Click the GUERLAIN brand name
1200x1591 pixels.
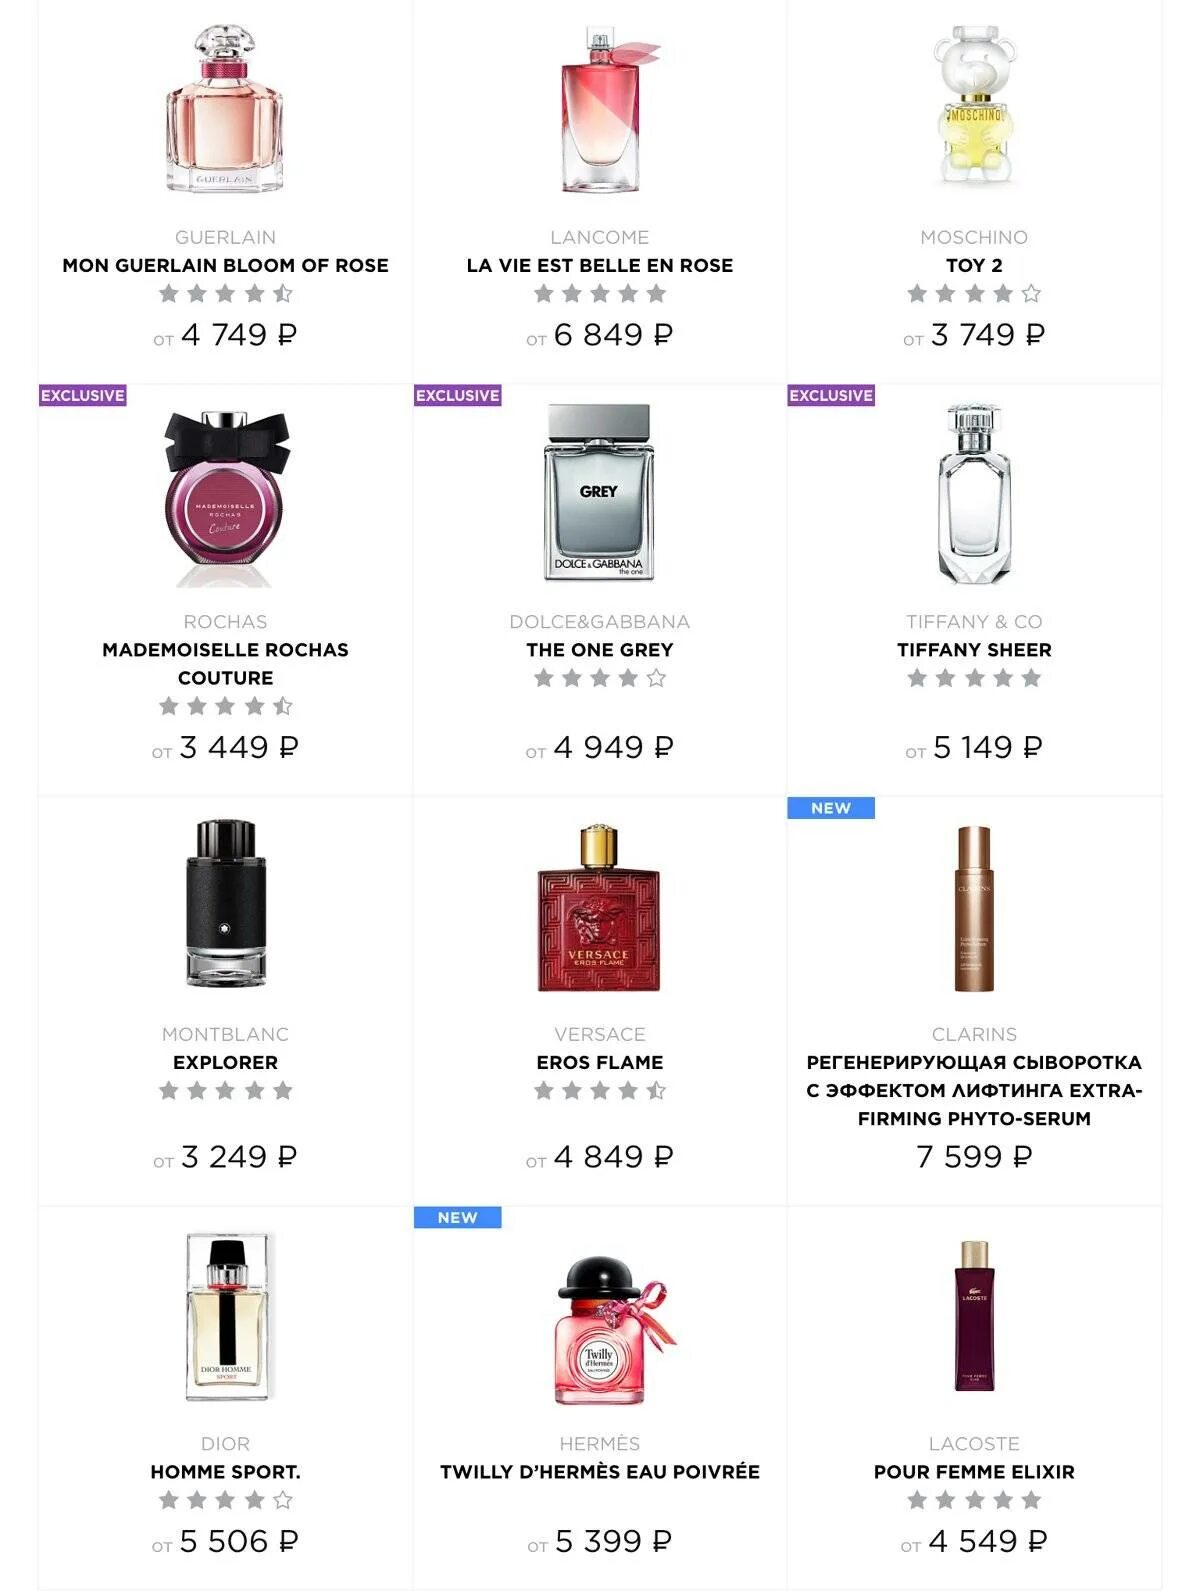point(226,237)
